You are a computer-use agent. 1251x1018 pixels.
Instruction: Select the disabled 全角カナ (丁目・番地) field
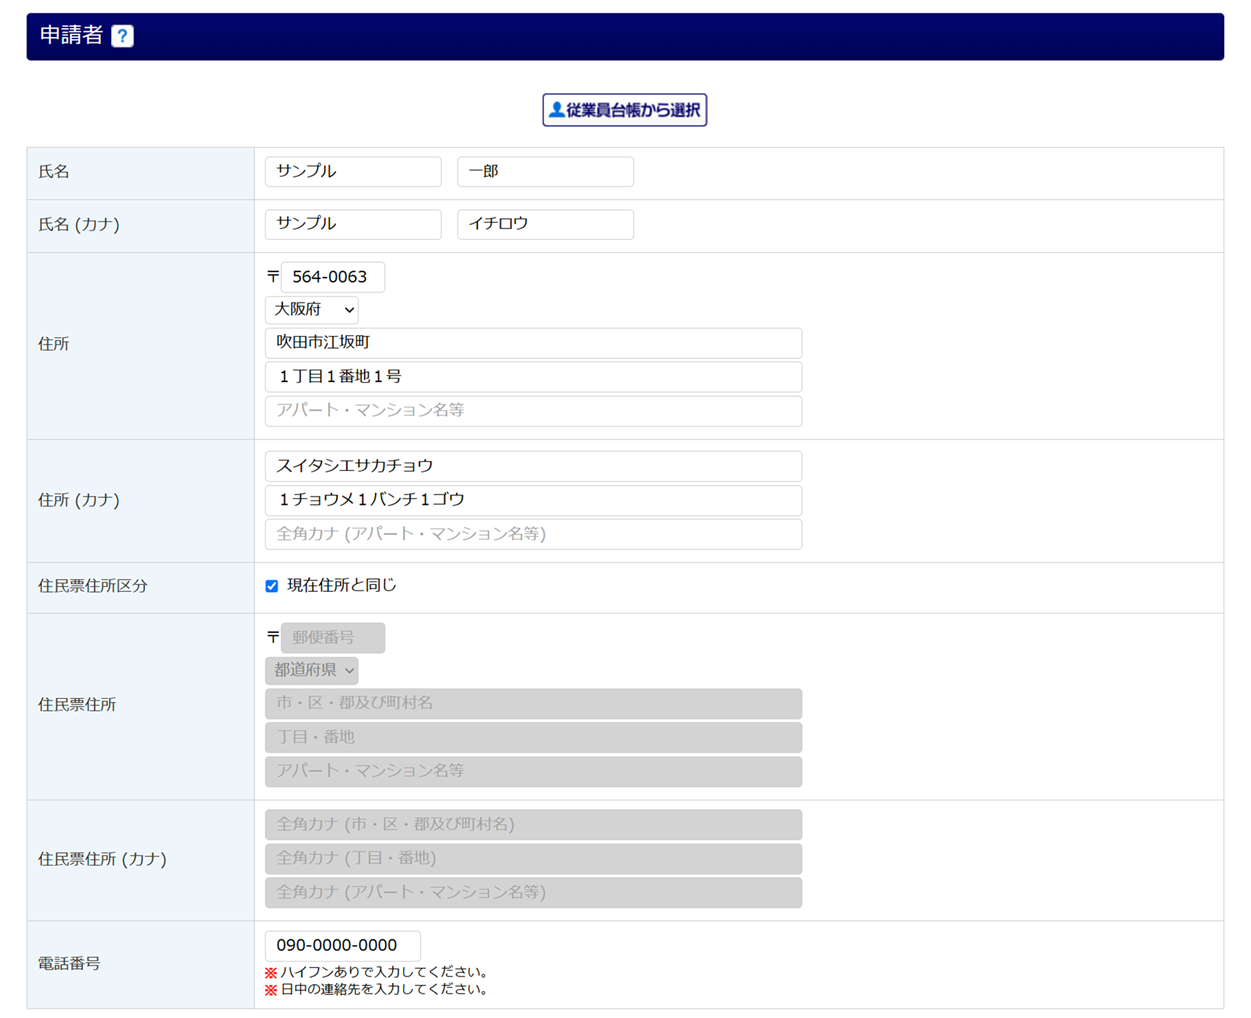(533, 859)
